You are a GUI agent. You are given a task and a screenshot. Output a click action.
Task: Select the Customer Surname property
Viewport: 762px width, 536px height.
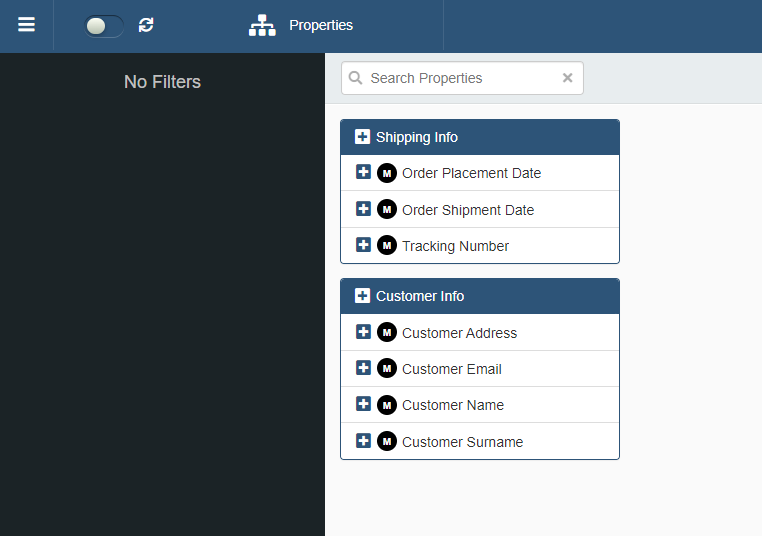pyautogui.click(x=462, y=442)
